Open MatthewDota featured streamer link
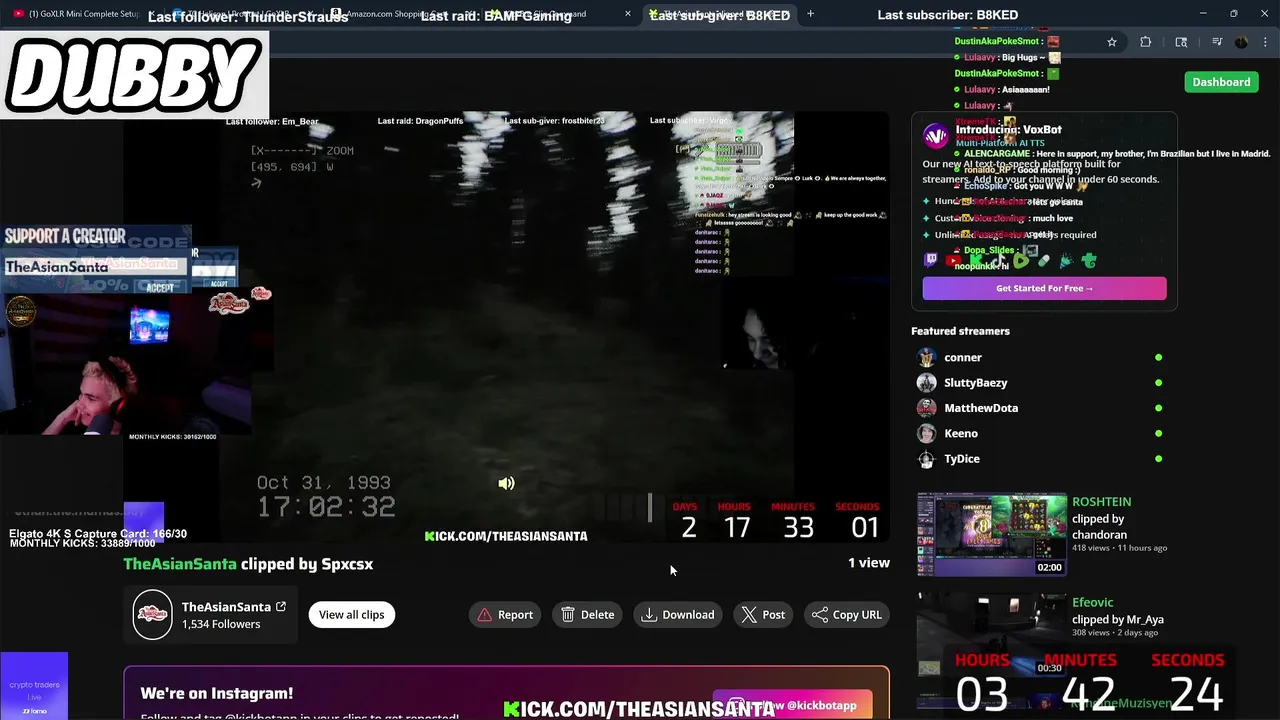Screen dimensions: 1280x720 pos(981,408)
